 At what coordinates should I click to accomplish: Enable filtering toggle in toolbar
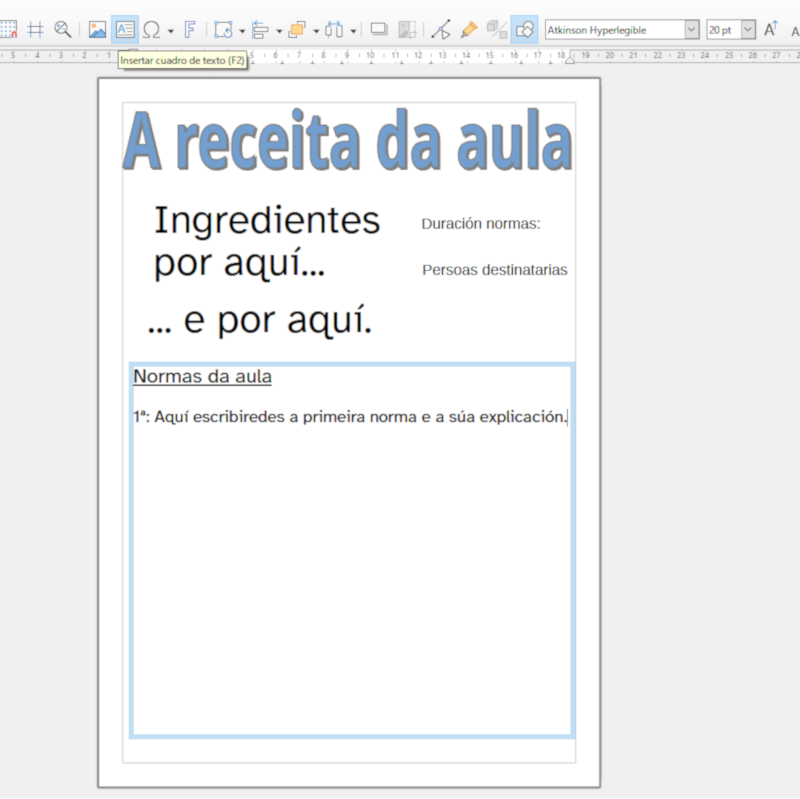click(x=524, y=29)
